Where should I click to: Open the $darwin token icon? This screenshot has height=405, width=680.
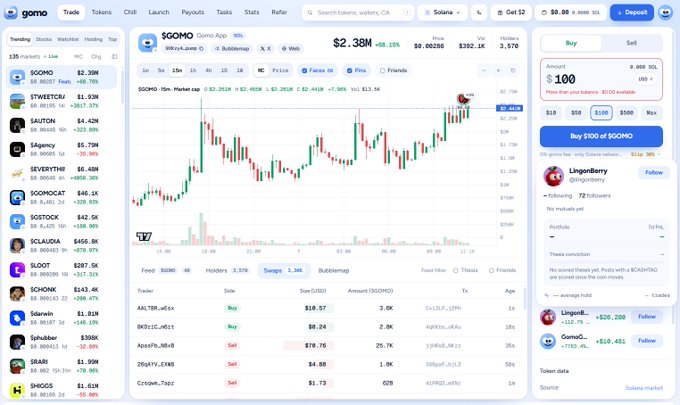click(17, 318)
